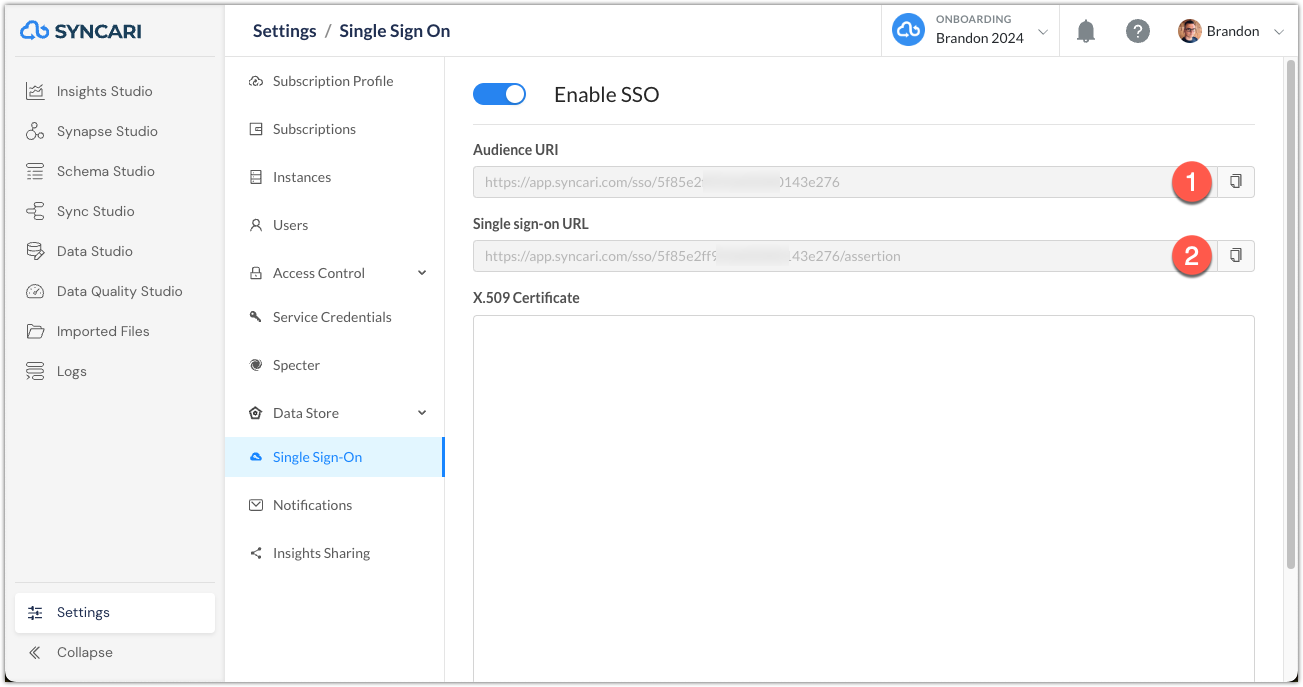Click Settings breadcrumb link

pyautogui.click(x=284, y=31)
